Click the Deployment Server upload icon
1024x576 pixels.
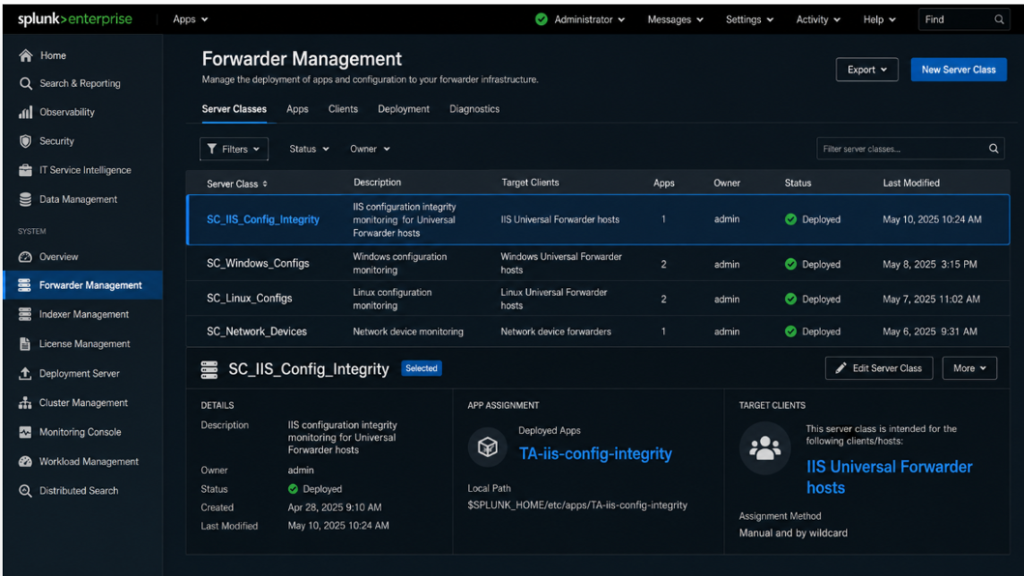25,374
